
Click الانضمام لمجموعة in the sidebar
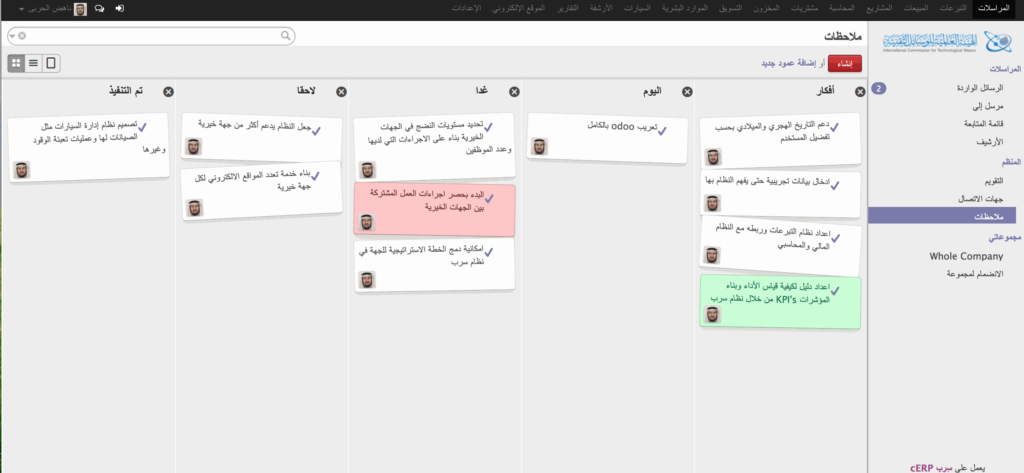(974, 274)
